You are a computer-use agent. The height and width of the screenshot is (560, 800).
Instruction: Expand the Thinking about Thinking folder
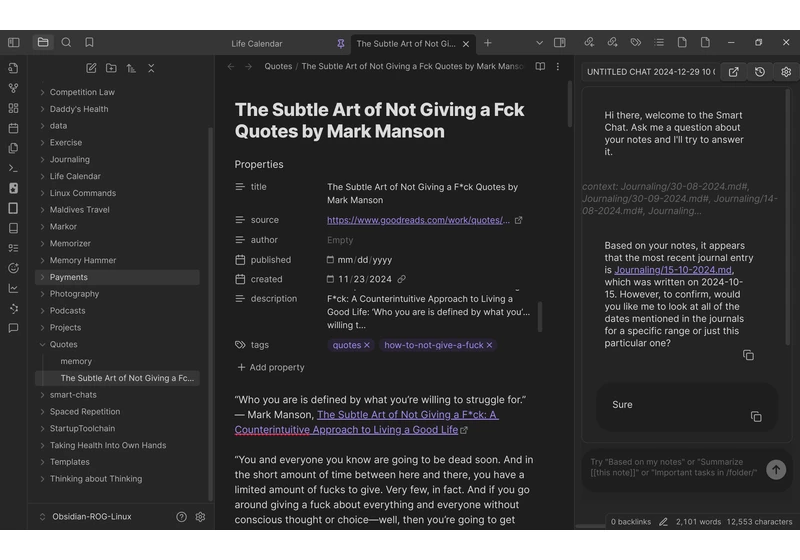pos(42,479)
